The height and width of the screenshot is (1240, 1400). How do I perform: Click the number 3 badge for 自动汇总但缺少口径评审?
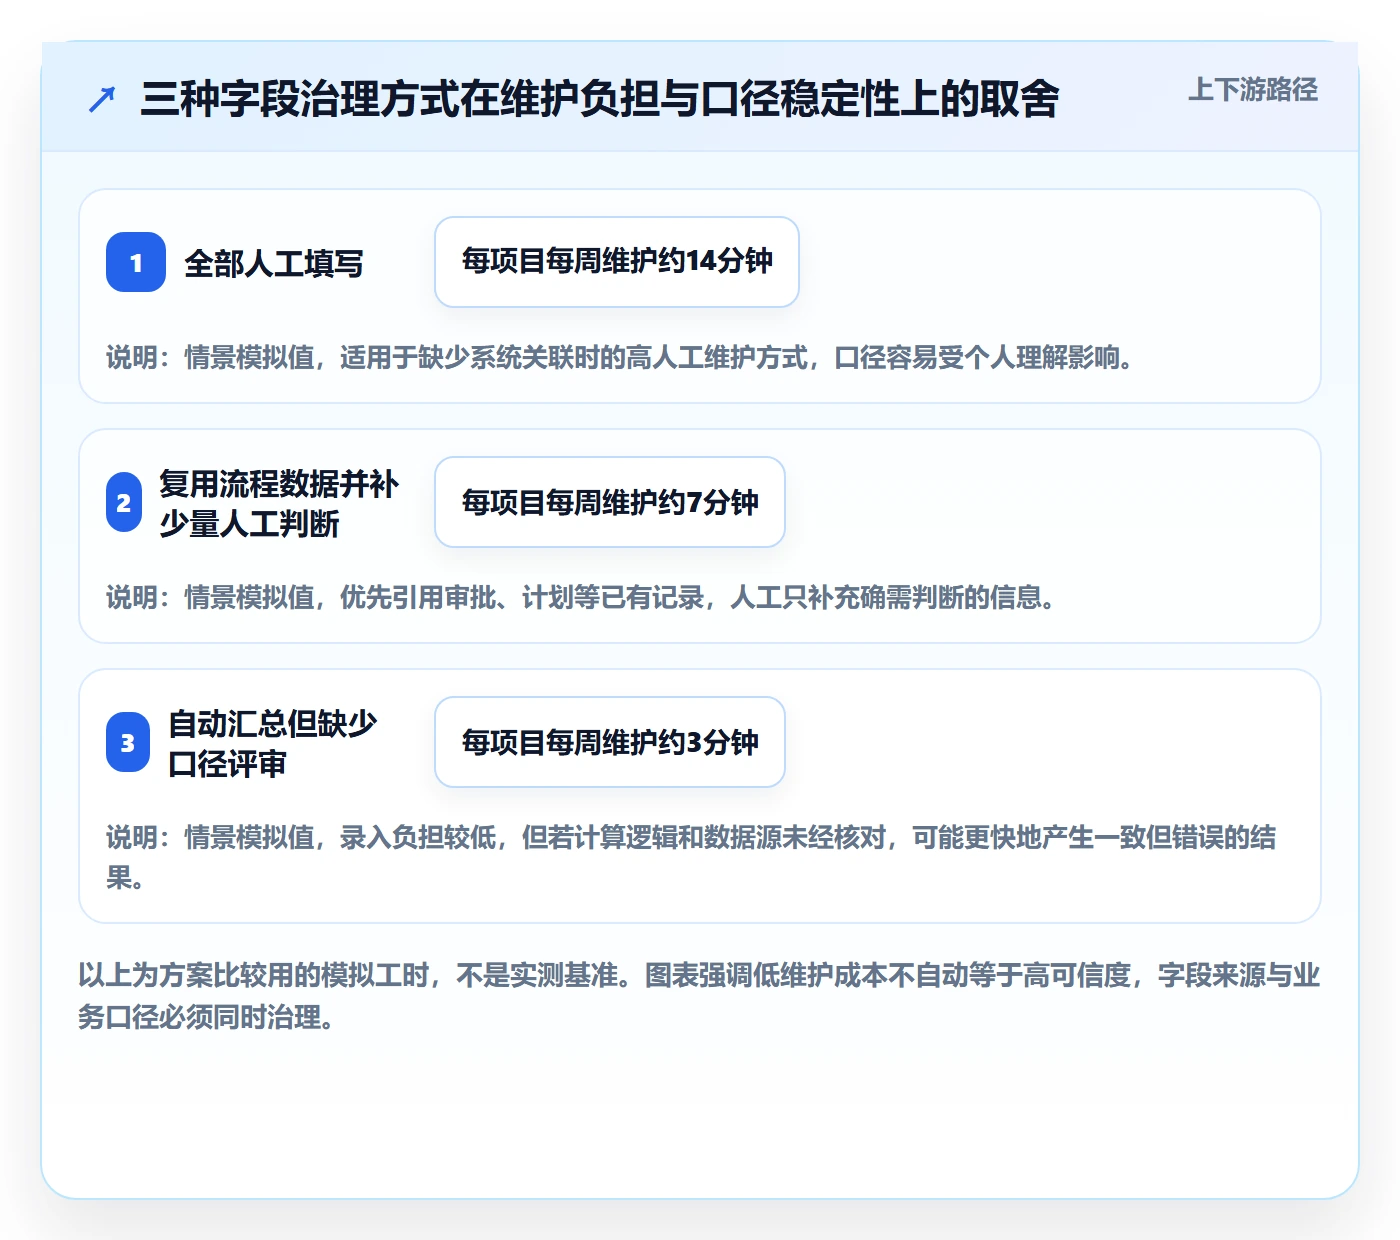click(x=128, y=742)
